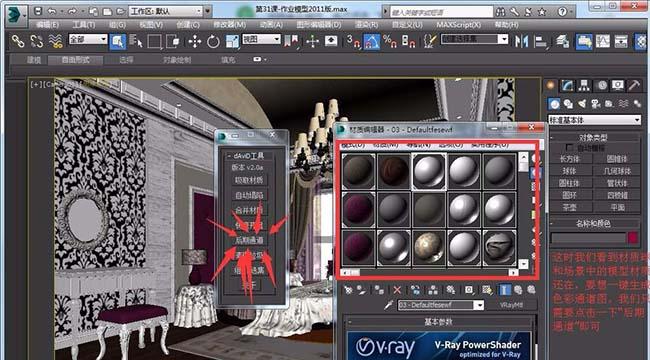This screenshot has height=360, width=650.
Task: Click the Align tool icon
Action: [541, 41]
